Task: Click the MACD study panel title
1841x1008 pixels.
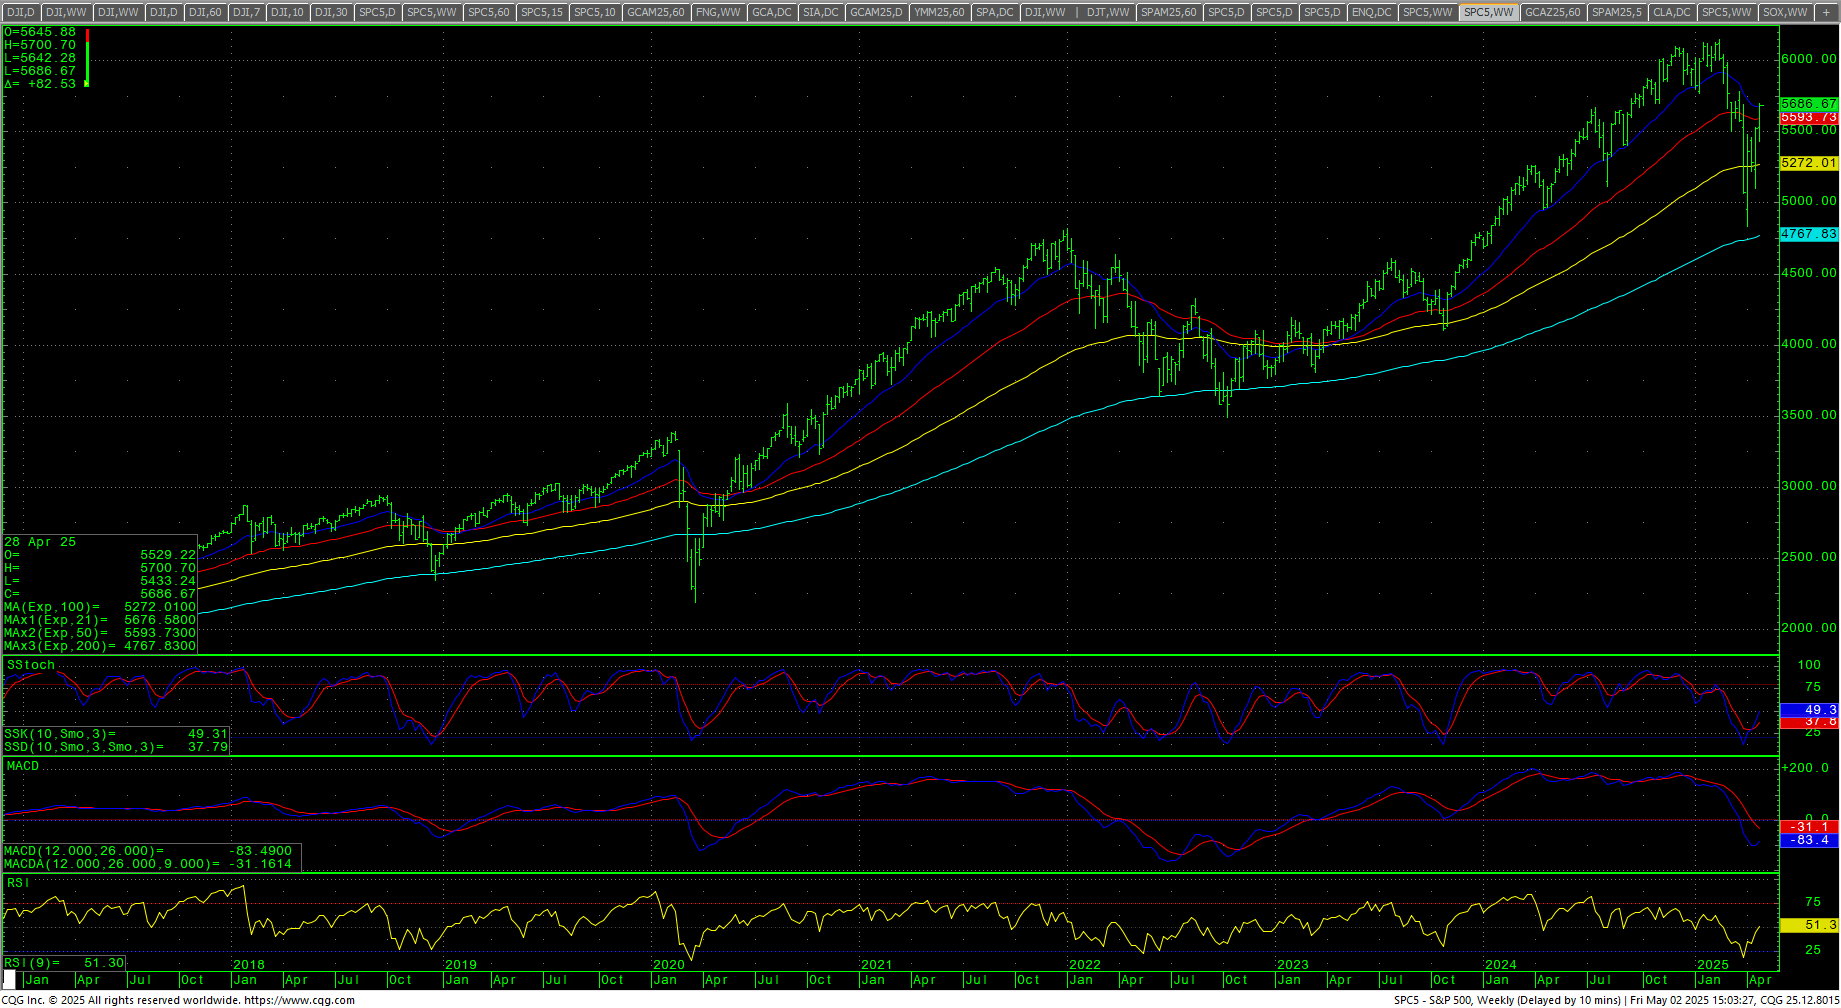Action: 23,766
